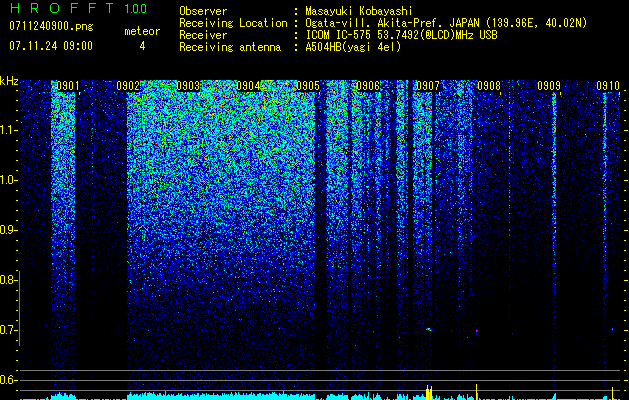Click the Receiving Location label
The width and height of the screenshot is (629, 400).
pos(233,23)
